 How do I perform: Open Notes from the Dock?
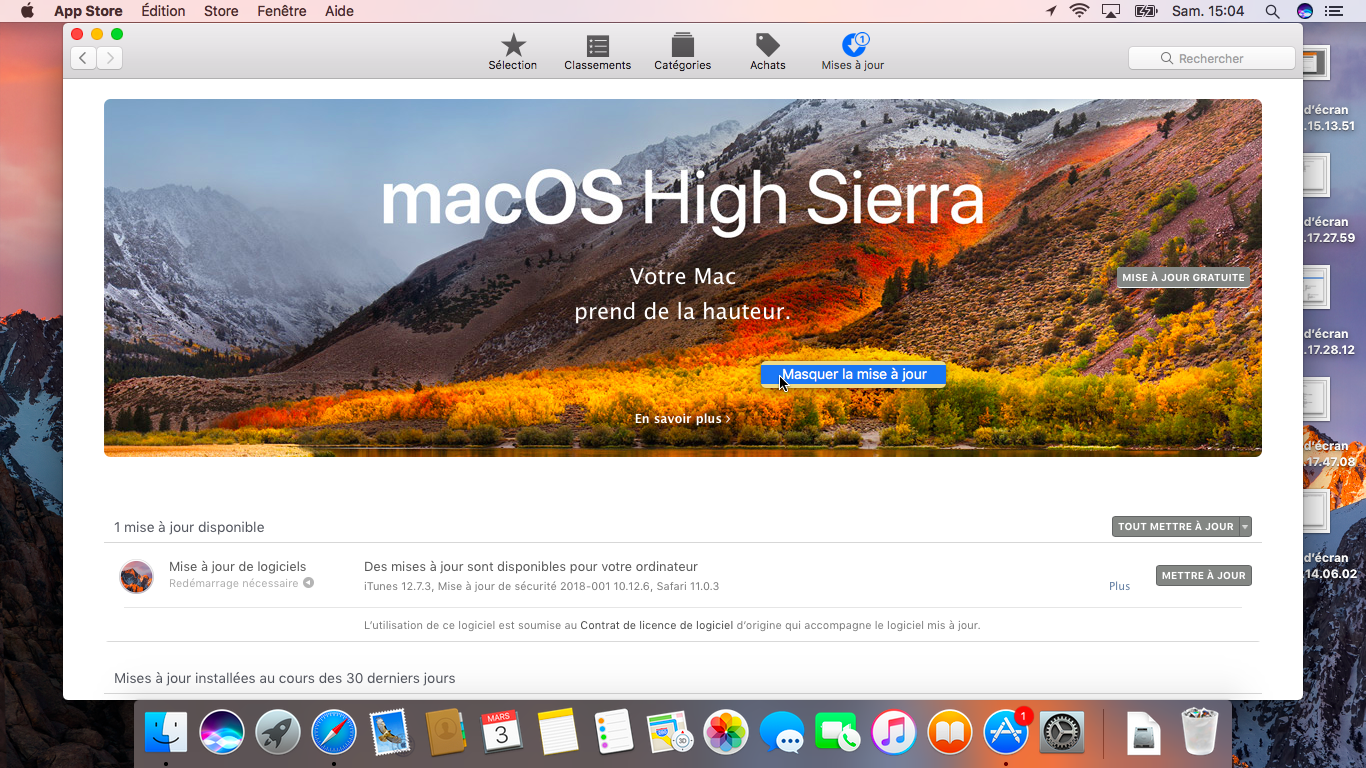[558, 732]
